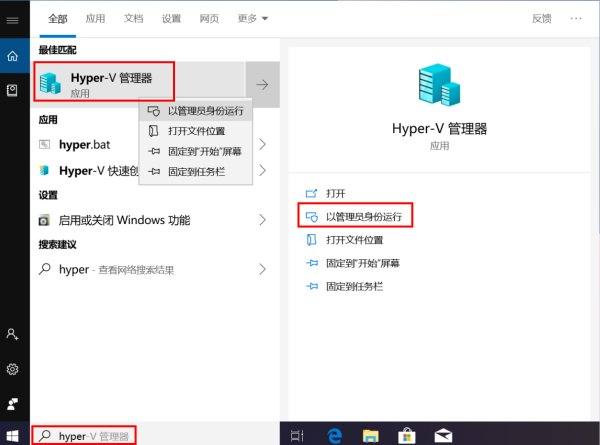
Task: Open the hamburger menu icon
Action: [x=12, y=20]
